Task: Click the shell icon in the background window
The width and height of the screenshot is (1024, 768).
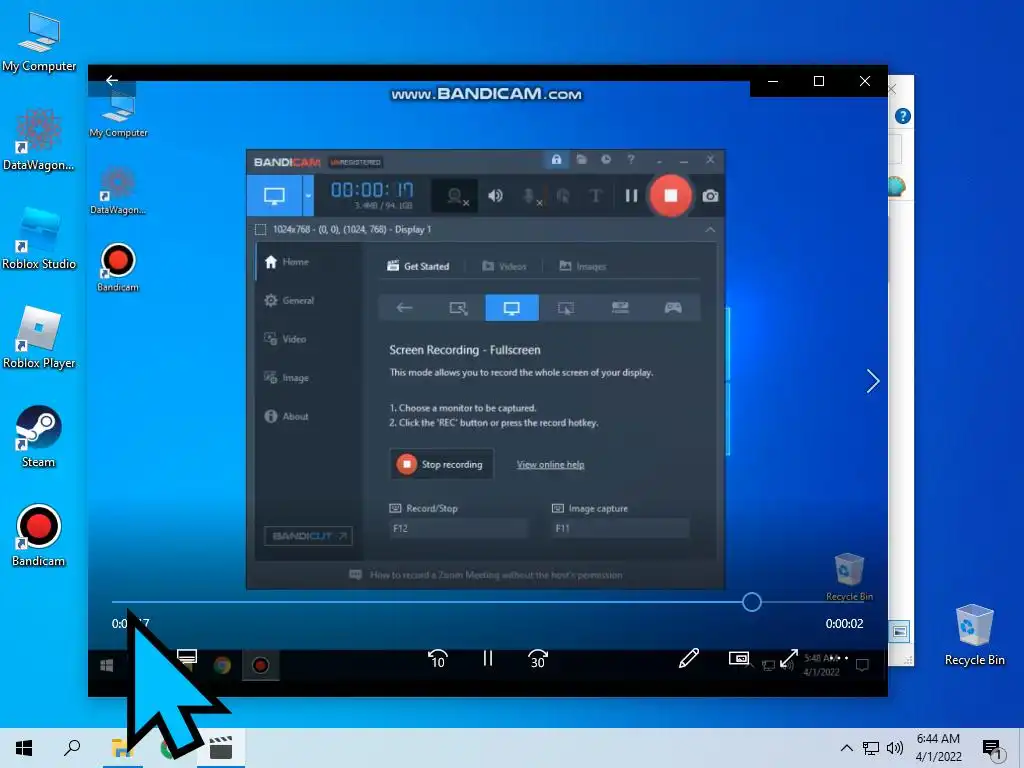Action: click(x=898, y=187)
